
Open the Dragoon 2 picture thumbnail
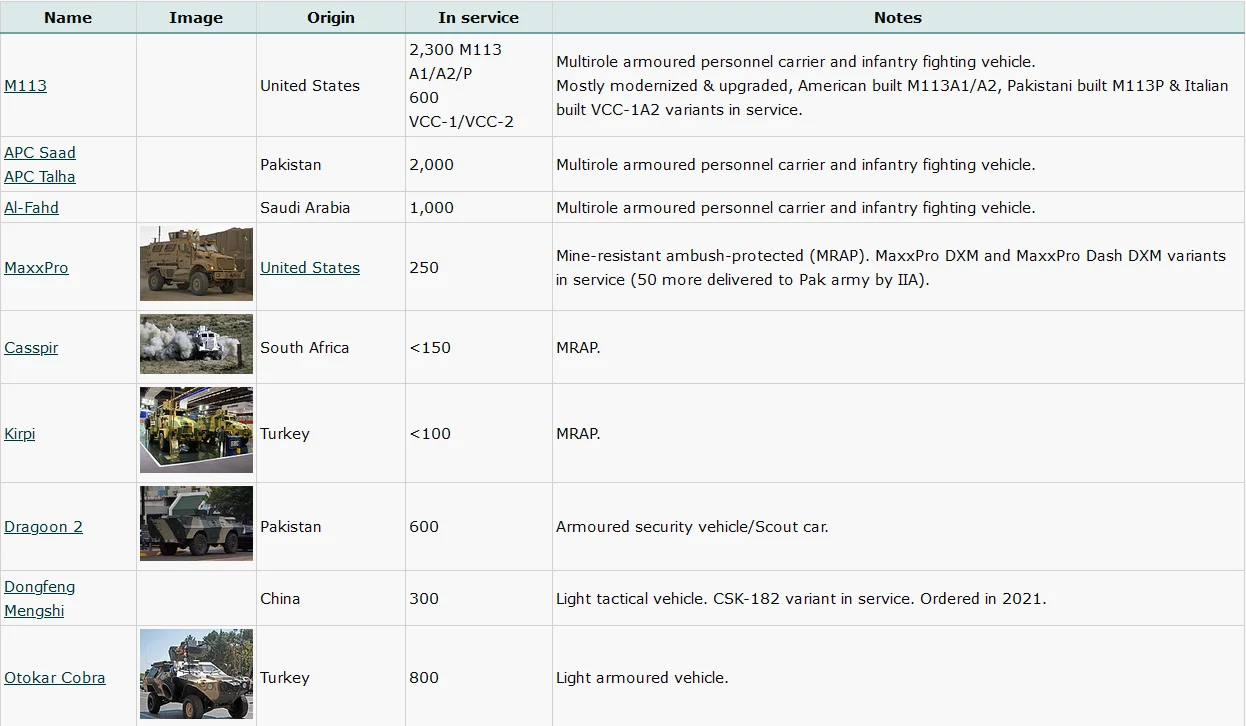196,524
